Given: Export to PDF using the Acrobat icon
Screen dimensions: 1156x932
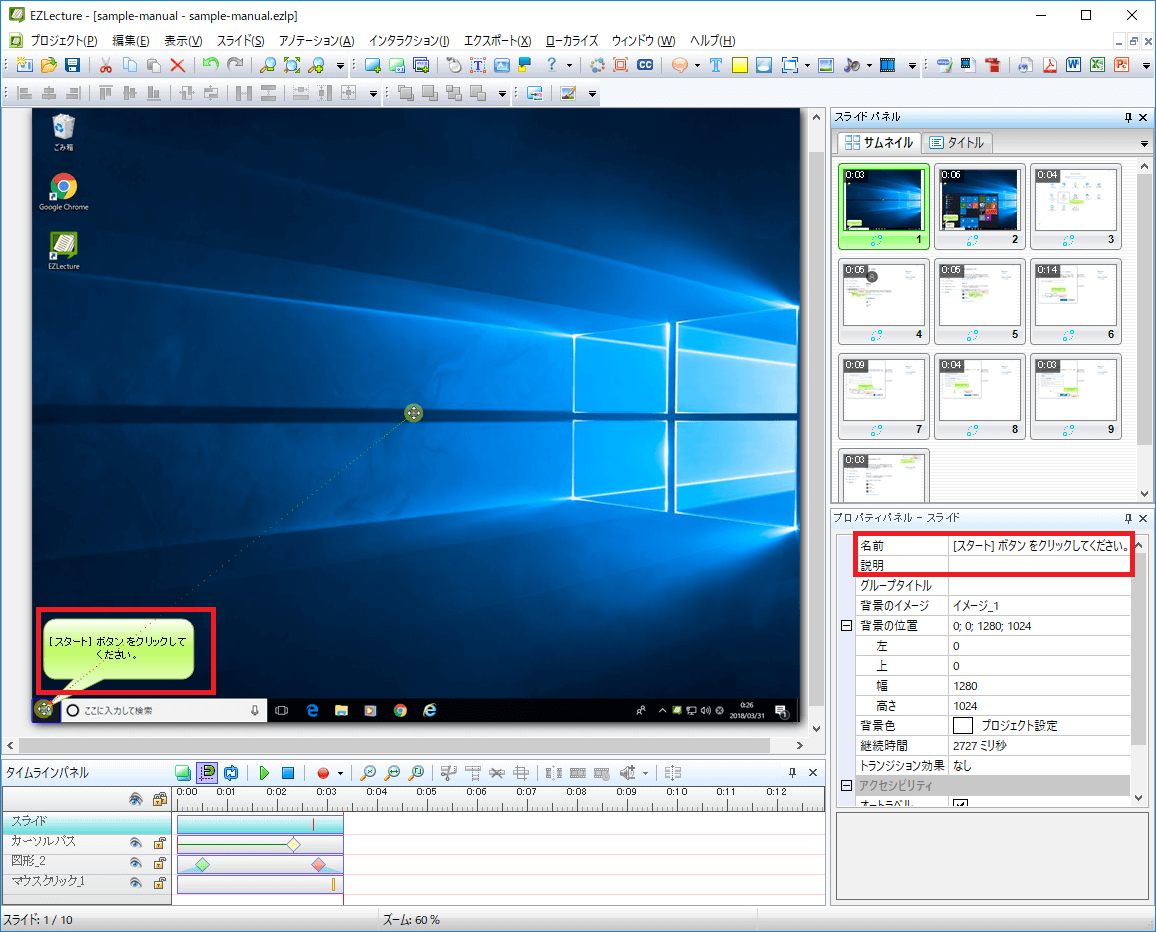Looking at the screenshot, I should (1050, 65).
